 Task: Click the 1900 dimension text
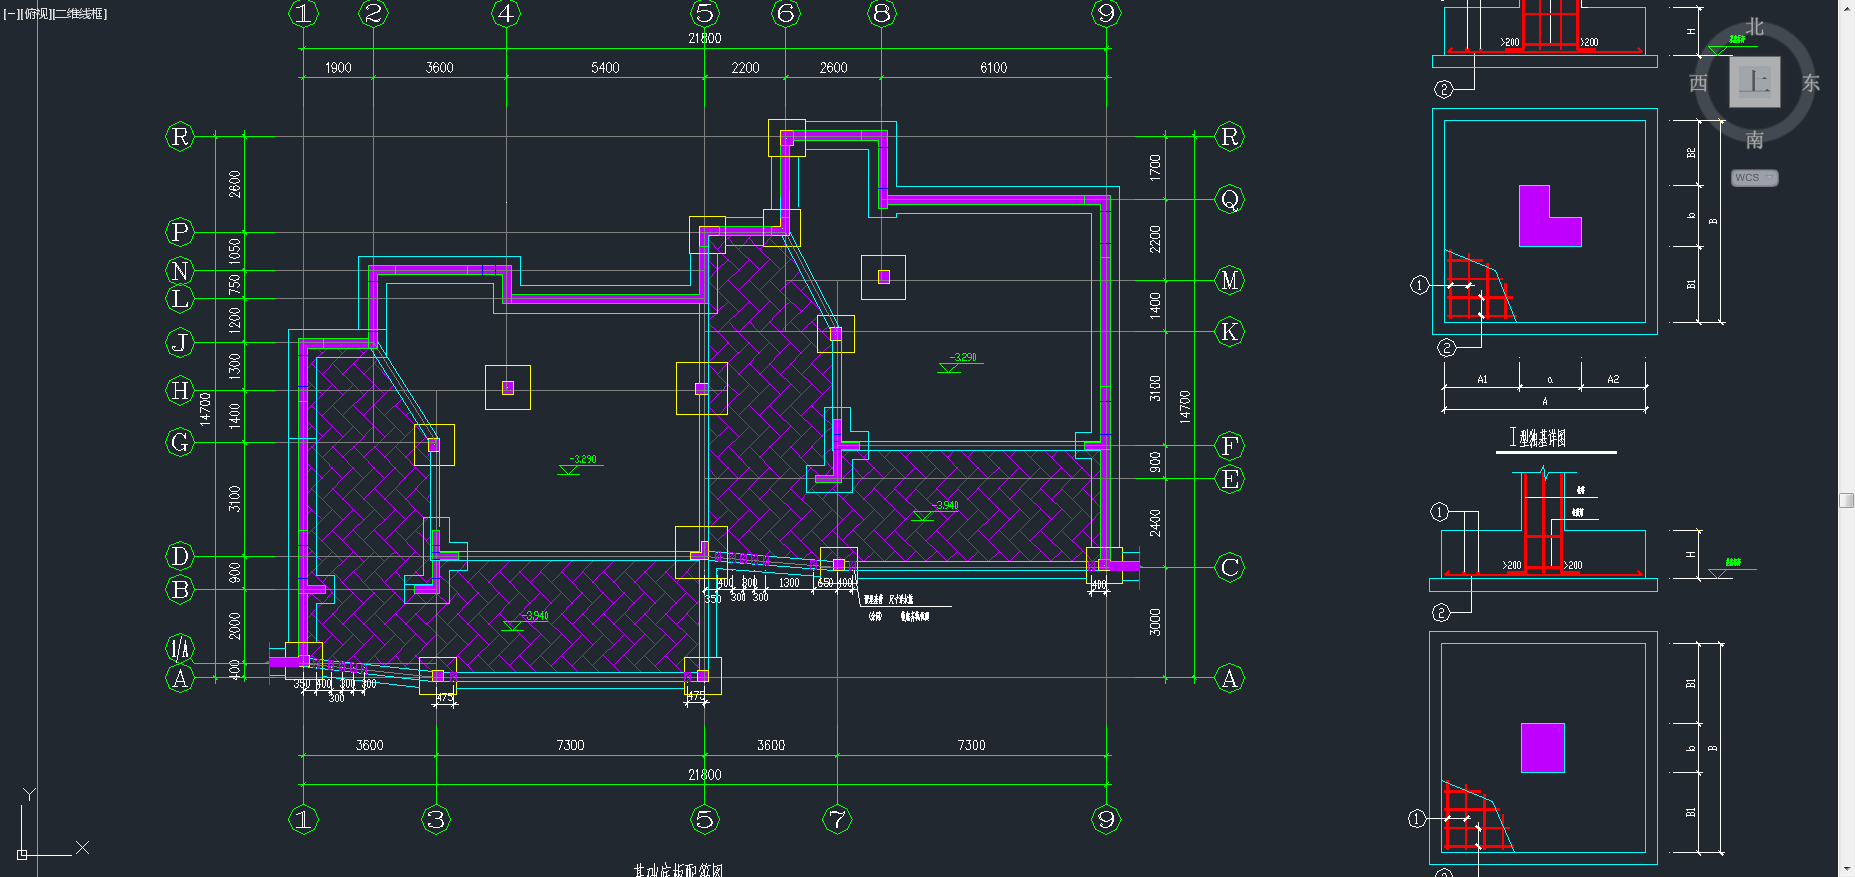(338, 68)
